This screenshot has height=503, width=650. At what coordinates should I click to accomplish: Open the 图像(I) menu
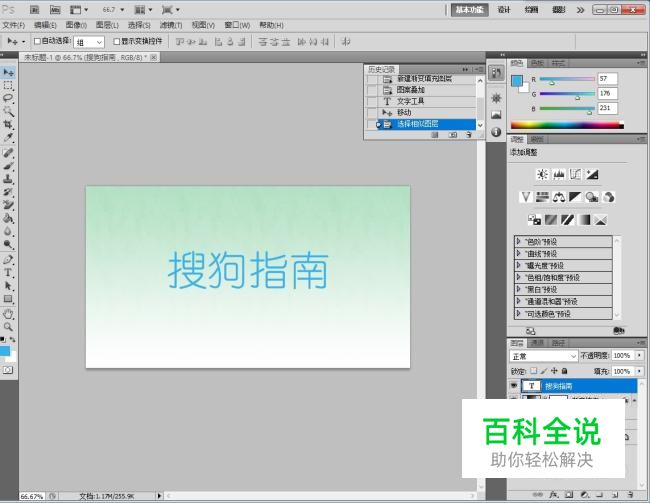coord(76,25)
